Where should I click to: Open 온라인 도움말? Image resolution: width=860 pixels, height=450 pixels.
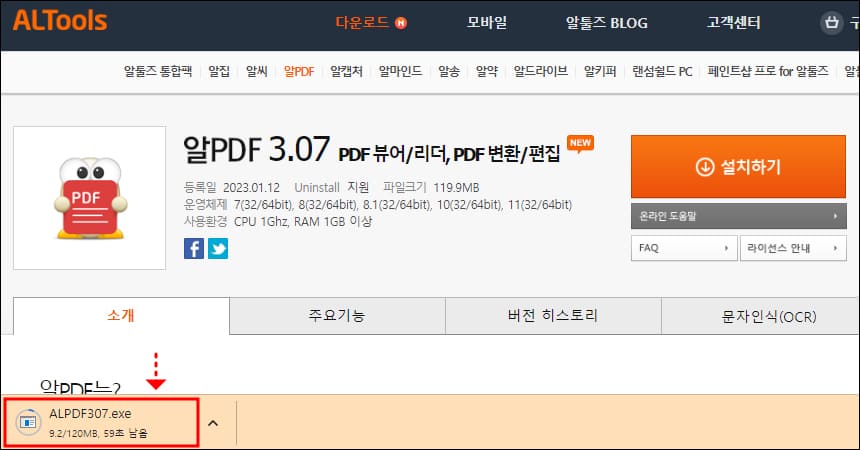pyautogui.click(x=738, y=216)
